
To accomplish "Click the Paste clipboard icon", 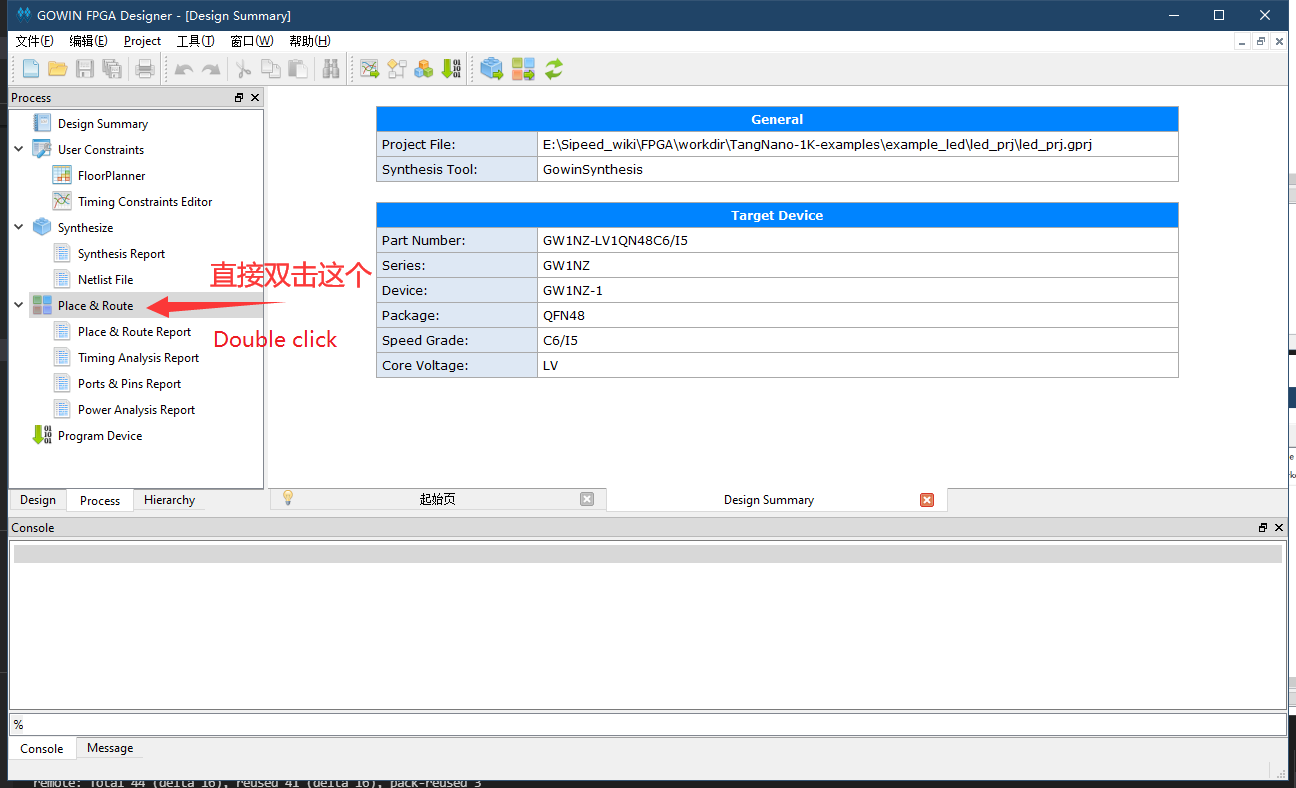I will 297,69.
